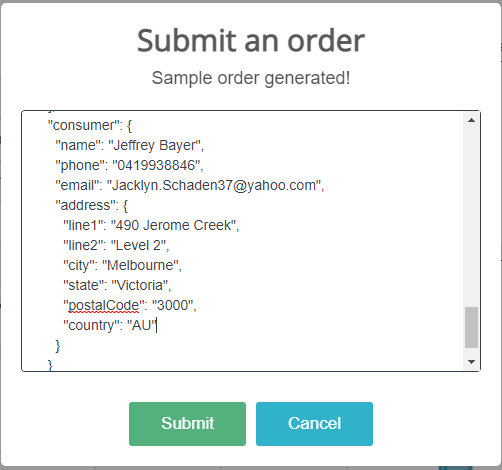
Task: Cancel the order submission dialog
Action: pyautogui.click(x=314, y=424)
